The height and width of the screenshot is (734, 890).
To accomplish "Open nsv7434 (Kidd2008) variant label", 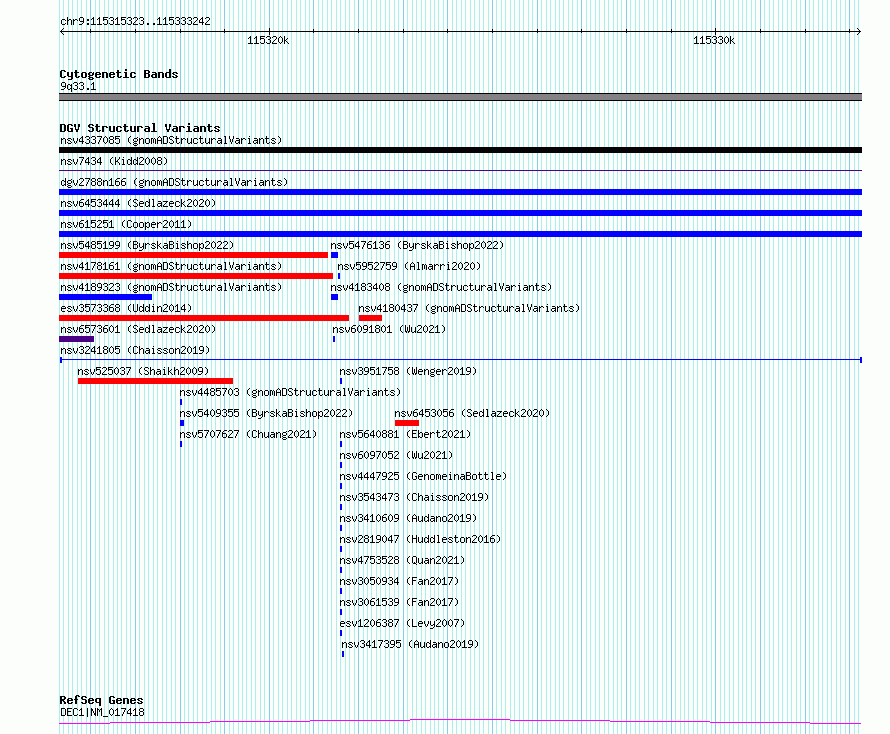I will point(114,161).
